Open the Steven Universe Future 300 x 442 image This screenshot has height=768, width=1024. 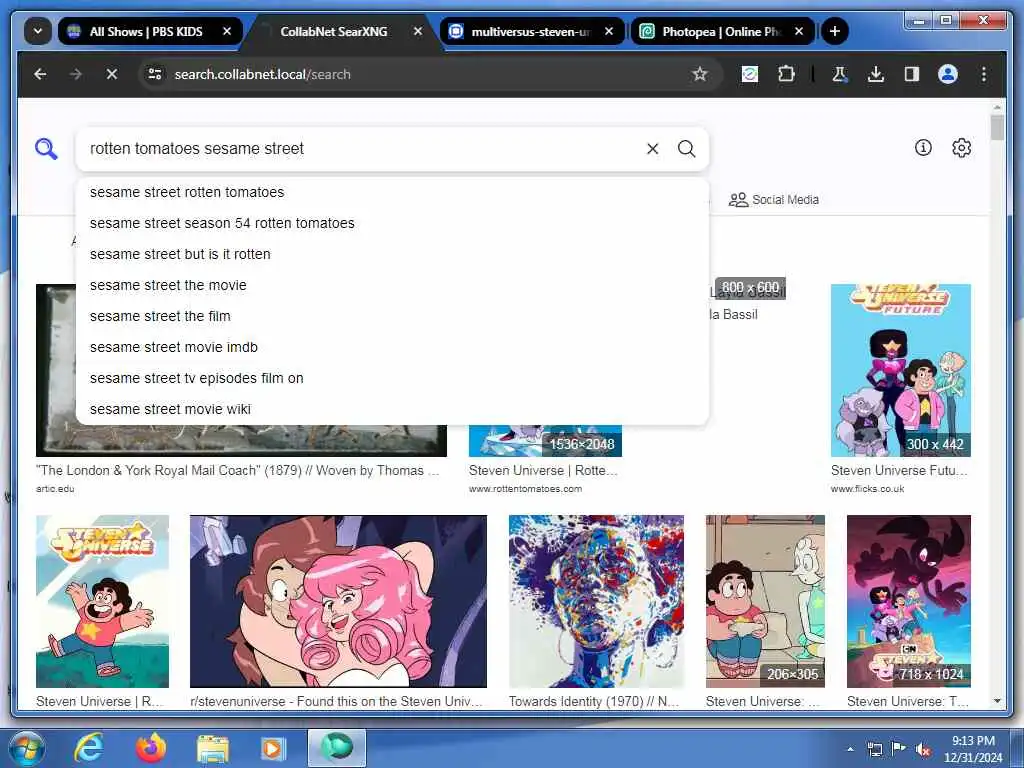point(901,370)
